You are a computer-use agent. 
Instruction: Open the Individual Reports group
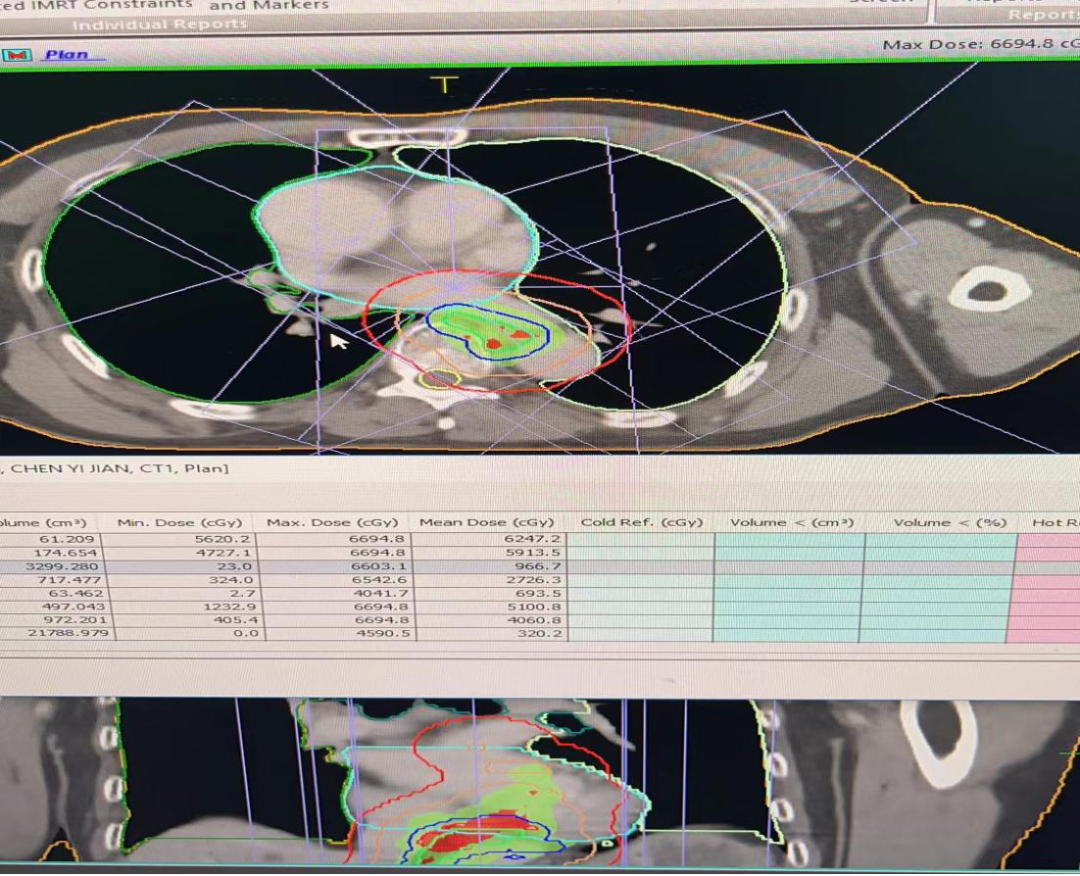pos(160,24)
